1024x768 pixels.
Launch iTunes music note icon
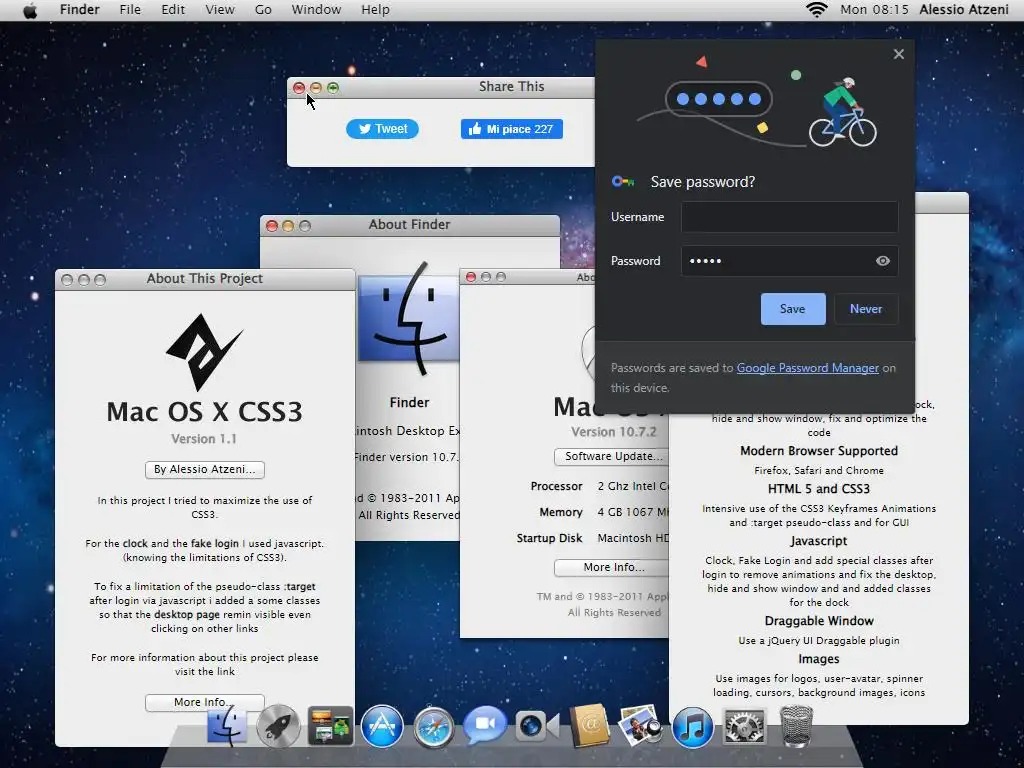[692, 726]
